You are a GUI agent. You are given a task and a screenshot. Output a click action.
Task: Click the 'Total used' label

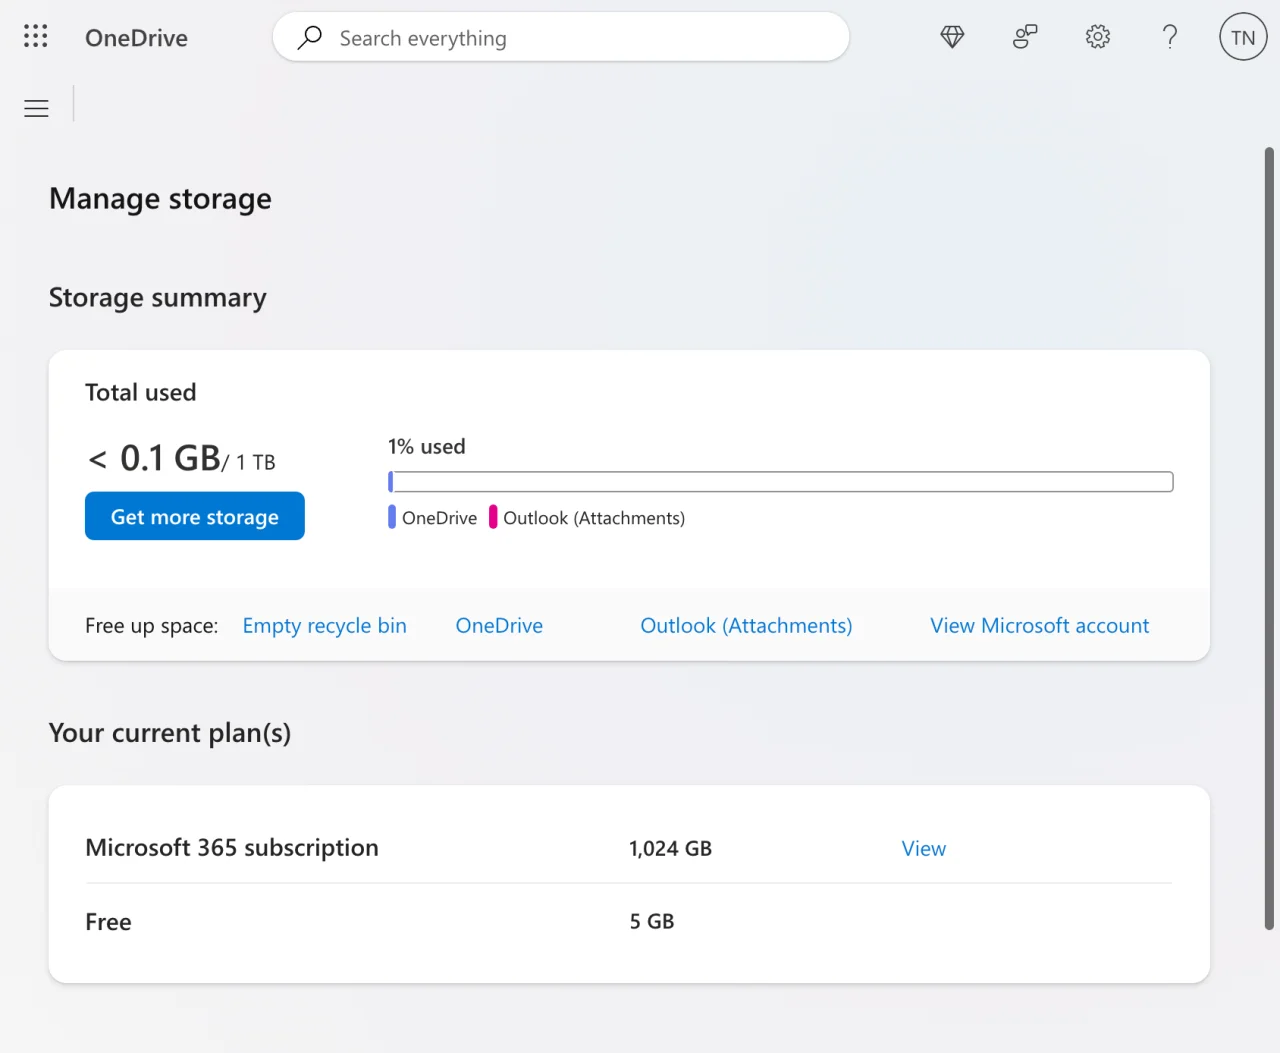[141, 393]
